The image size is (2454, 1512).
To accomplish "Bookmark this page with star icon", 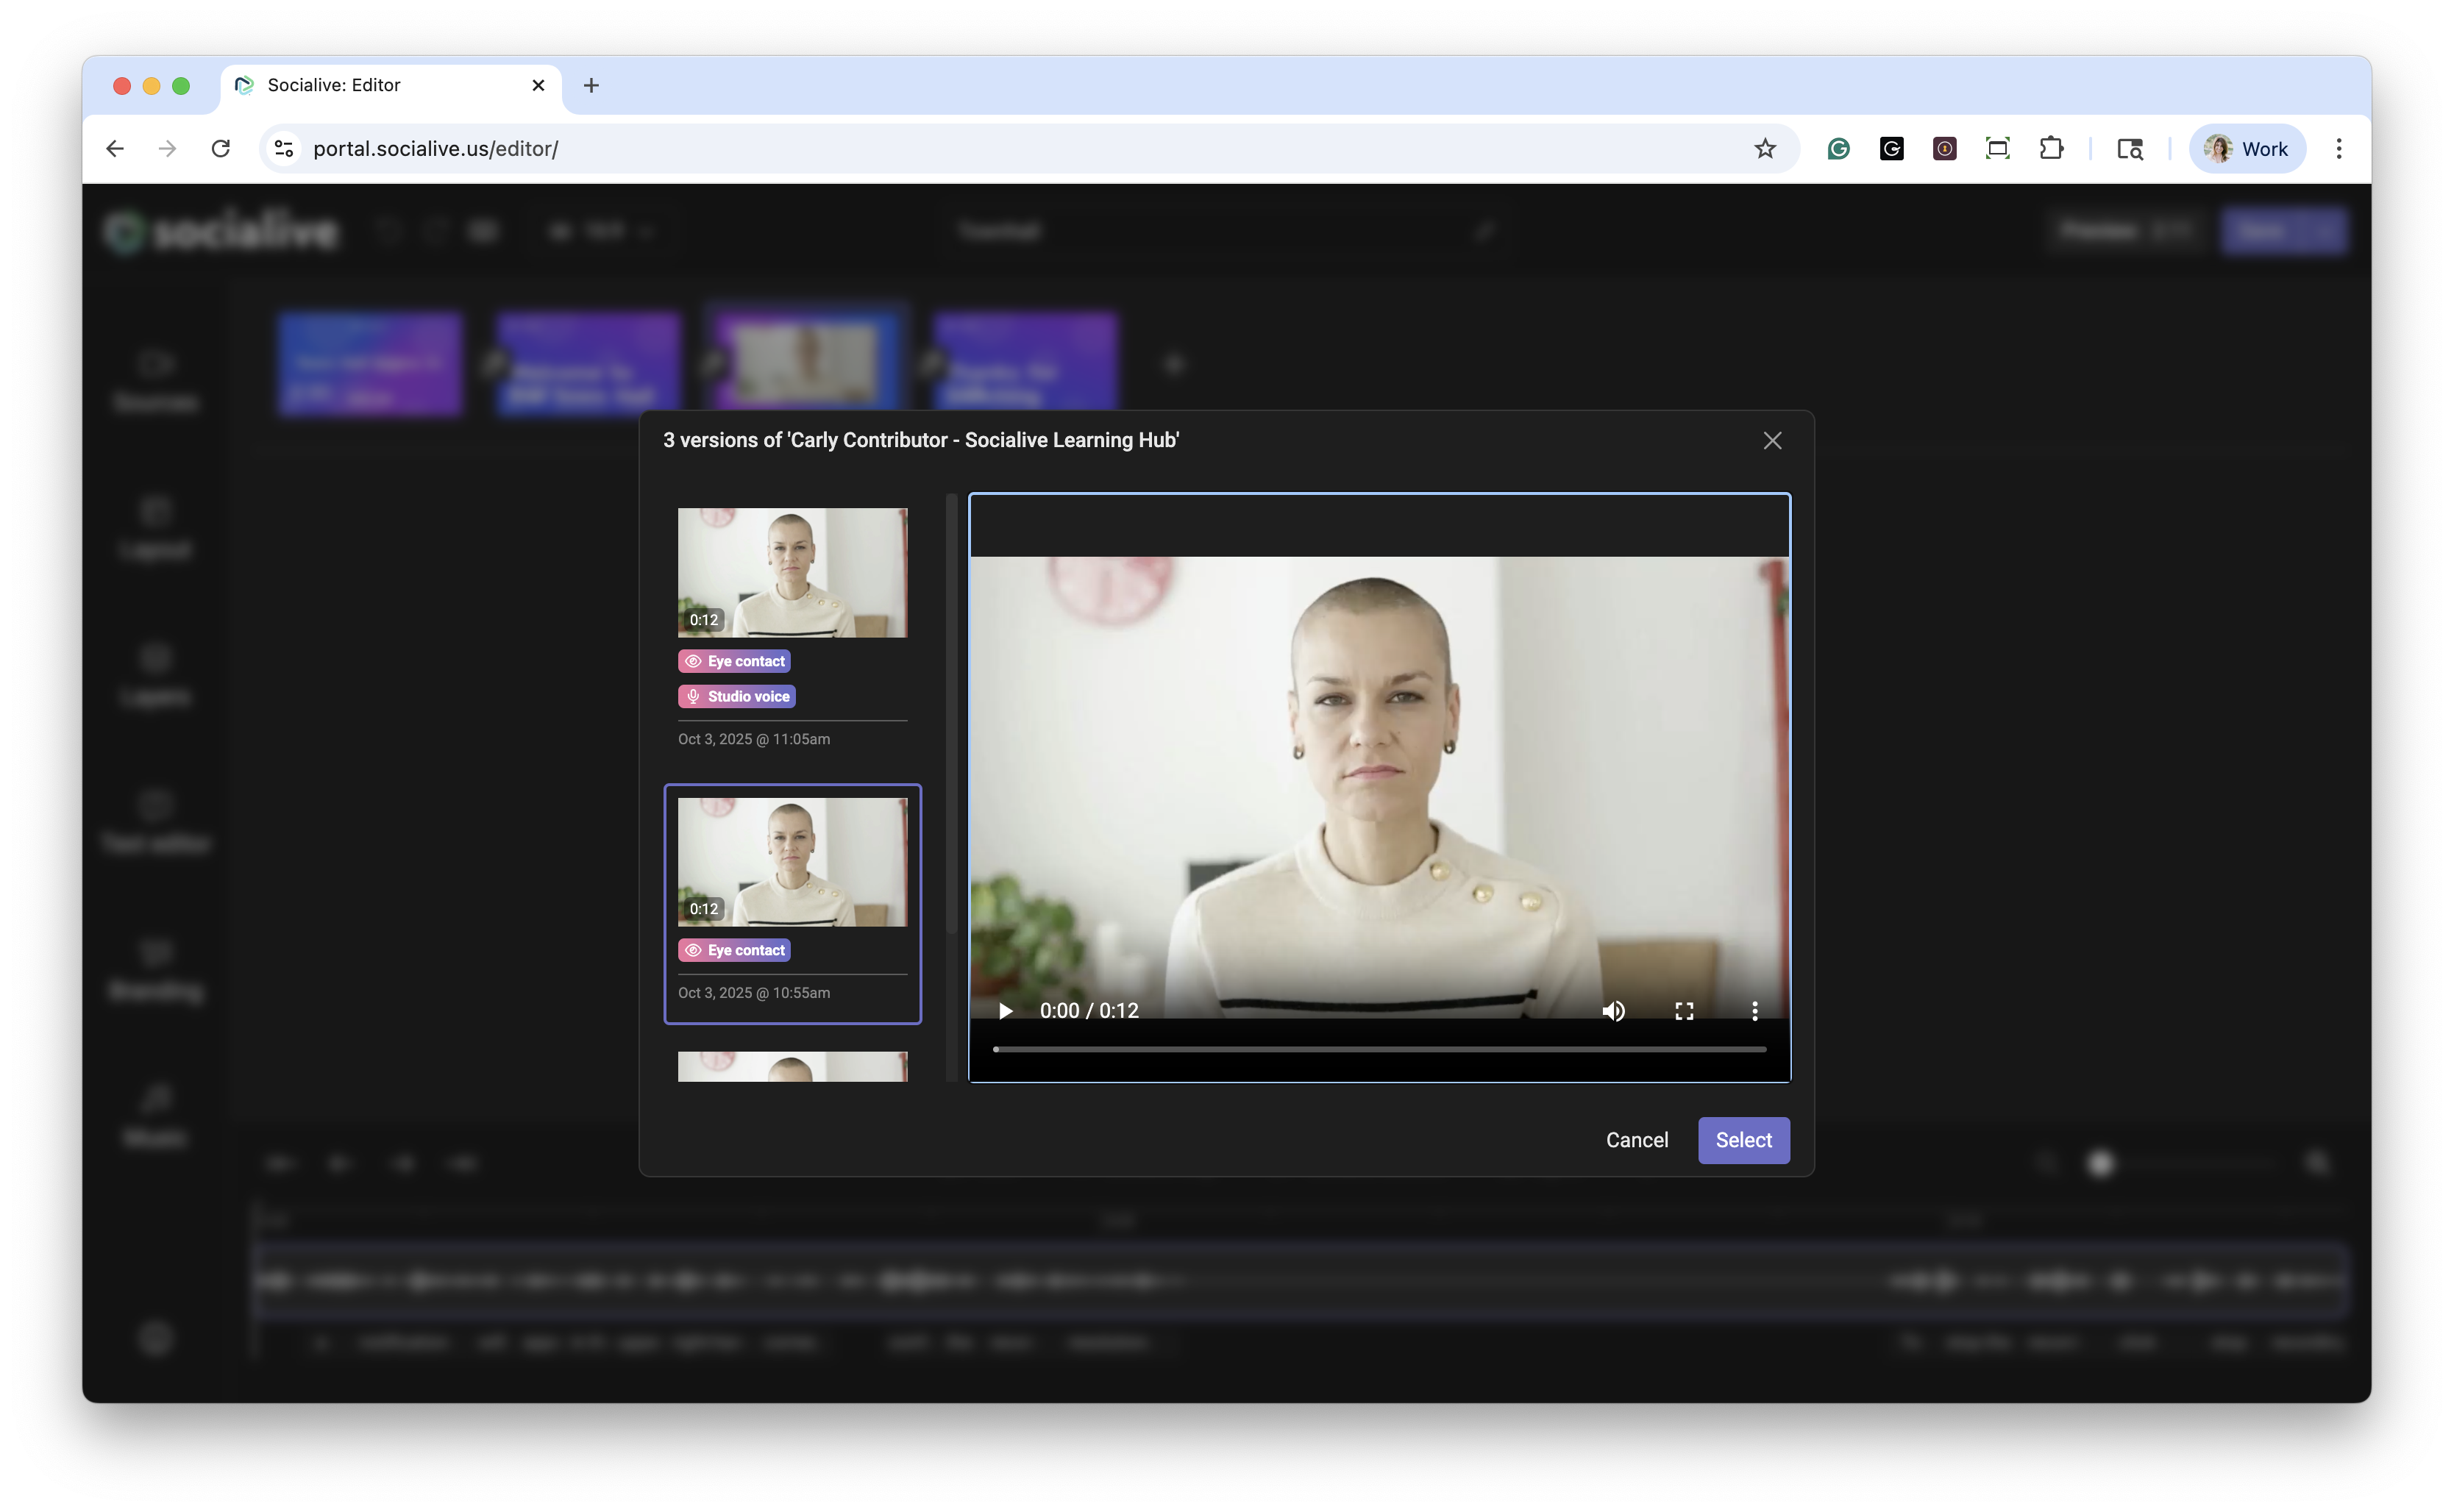I will point(1765,149).
